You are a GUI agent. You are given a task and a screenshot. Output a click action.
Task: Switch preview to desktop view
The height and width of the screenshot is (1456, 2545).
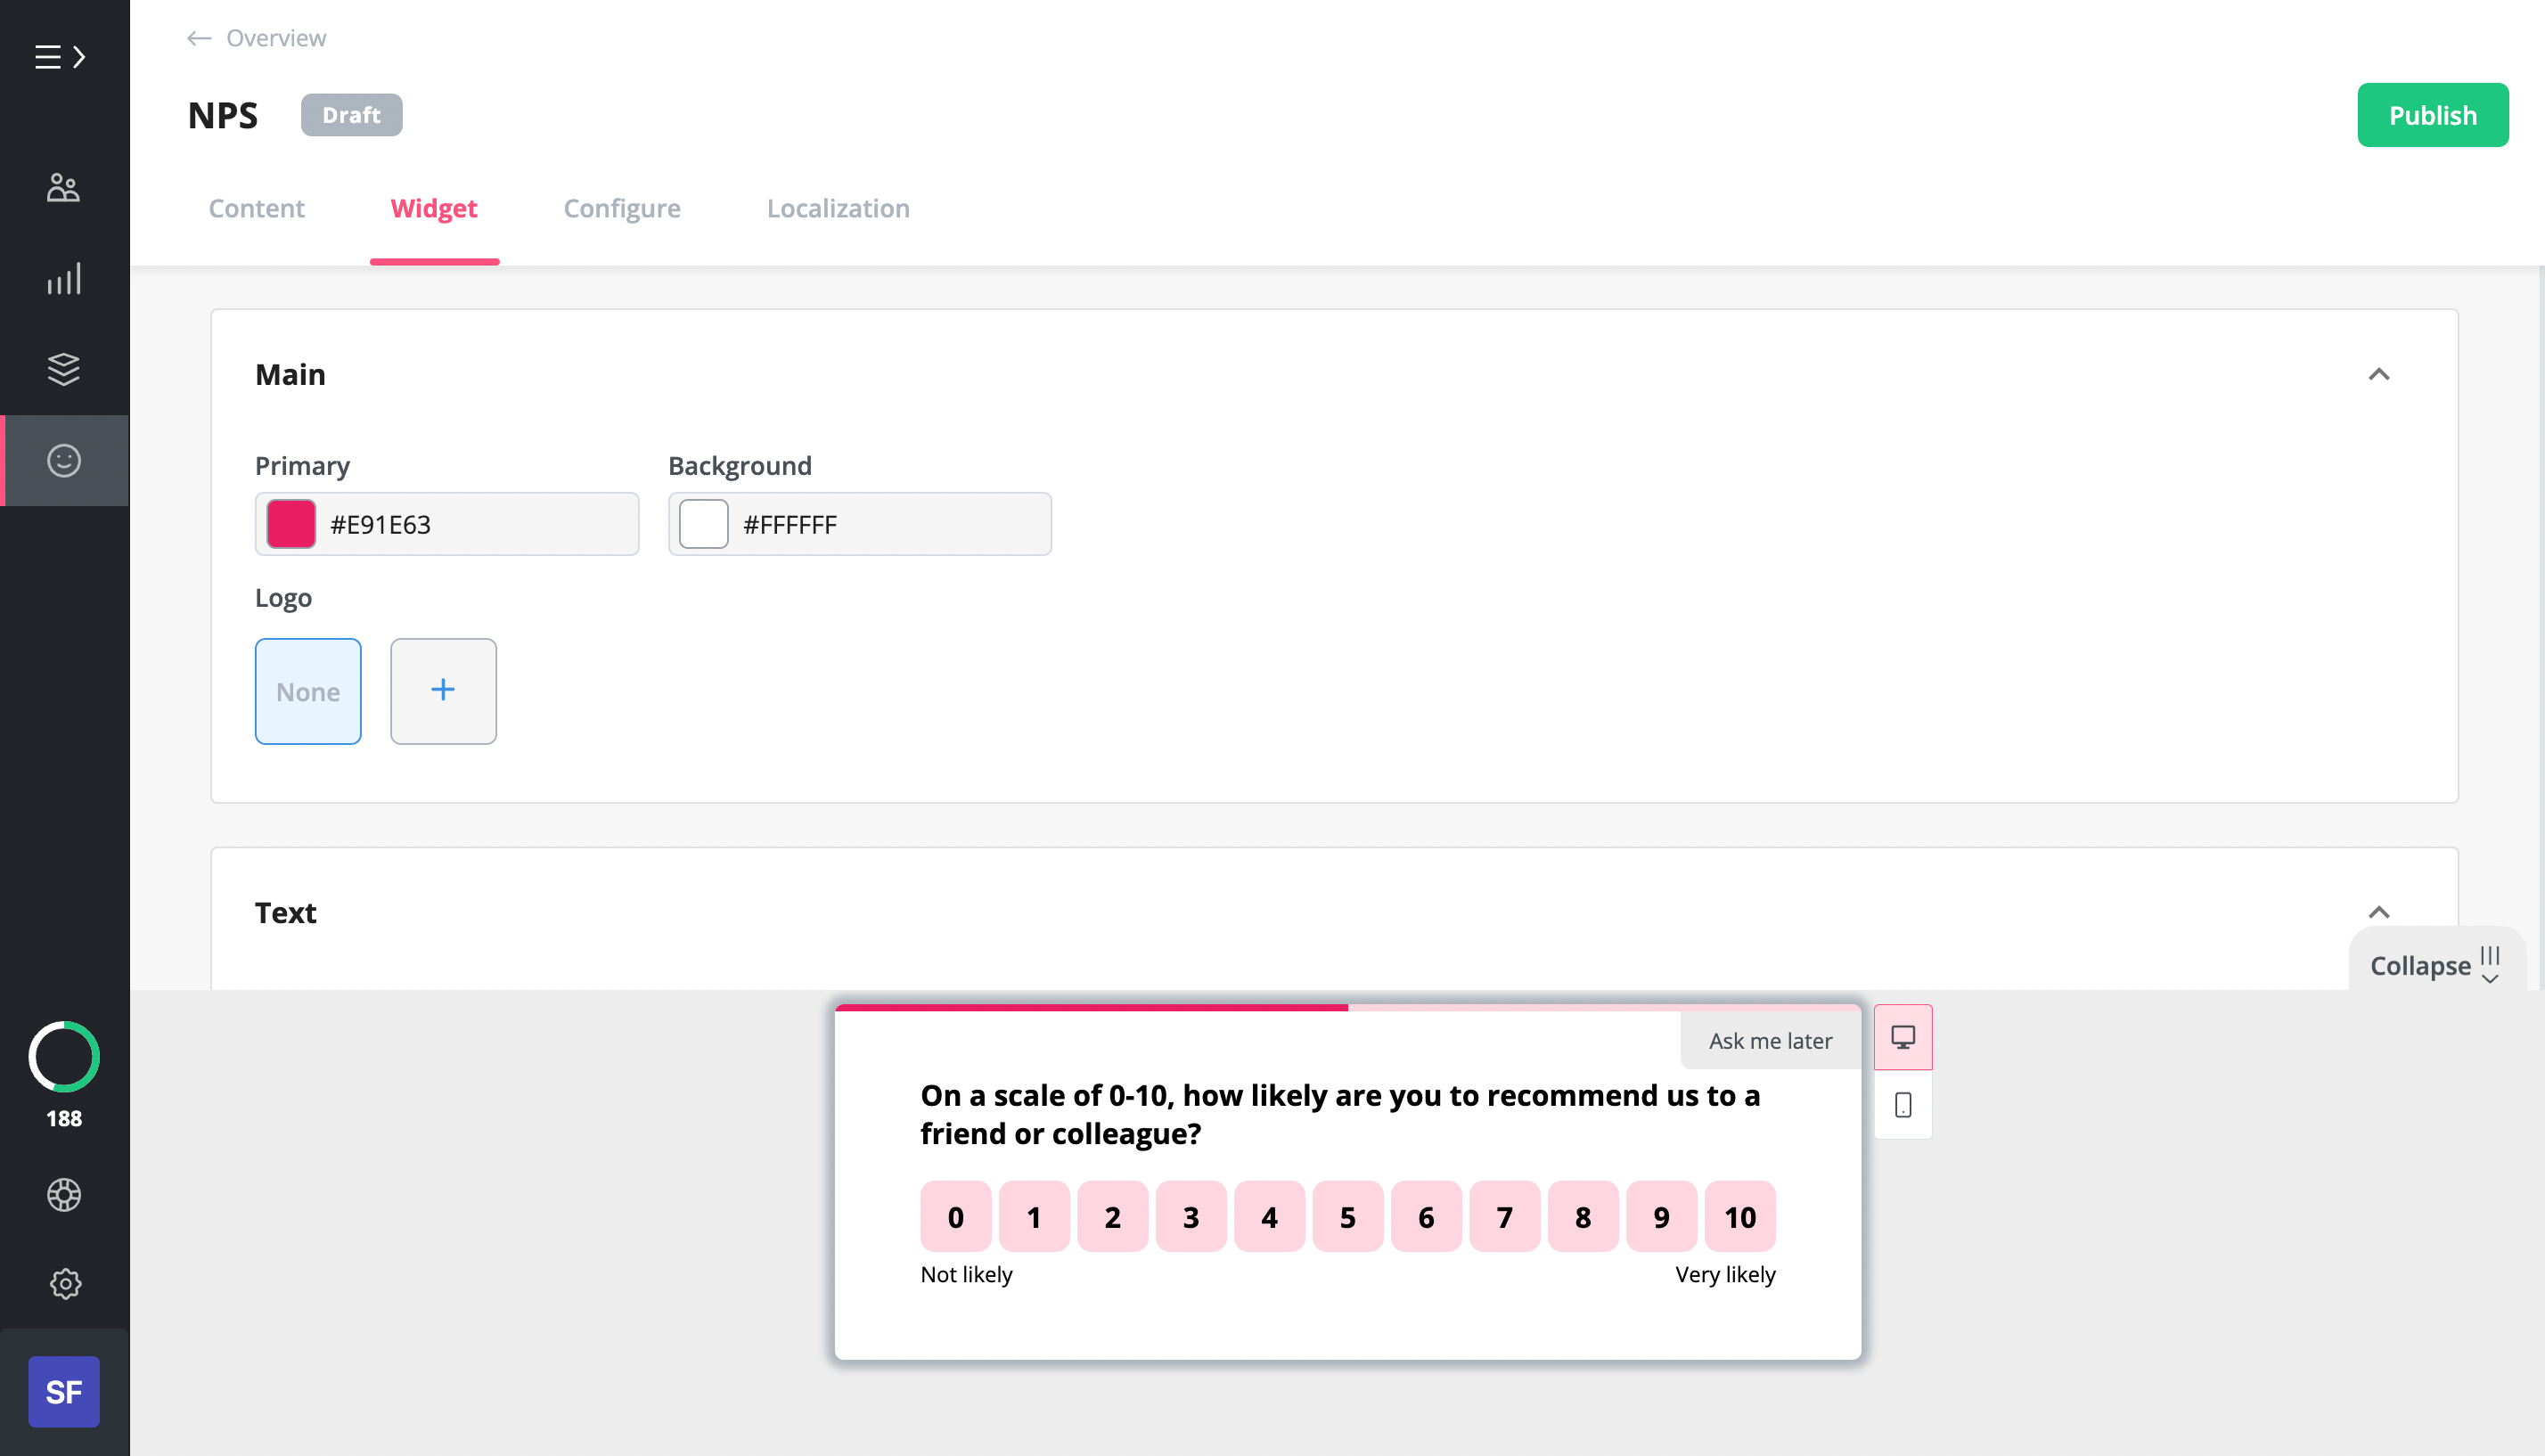(1902, 1037)
